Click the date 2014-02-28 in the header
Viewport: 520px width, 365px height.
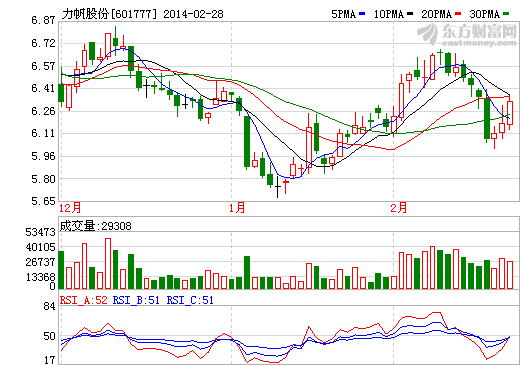click(x=193, y=14)
